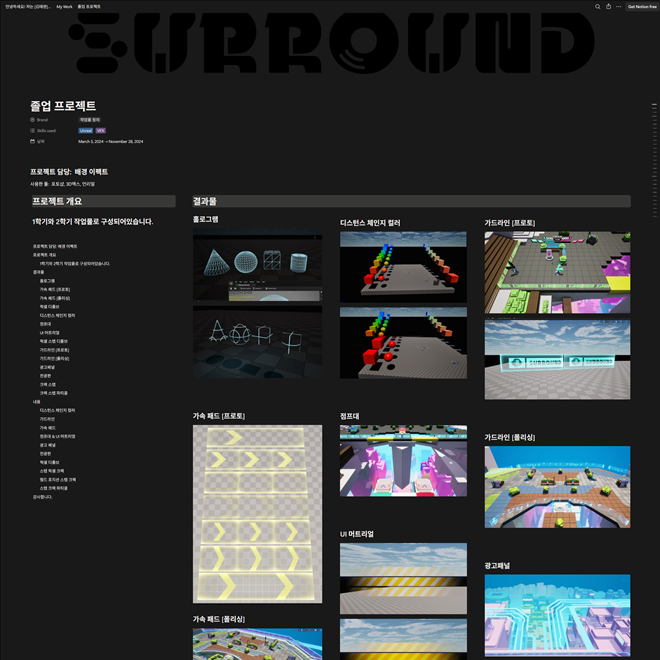Jump to 감사합니다 in table of contents
Image resolution: width=660 pixels, height=660 pixels.
pyautogui.click(x=43, y=497)
